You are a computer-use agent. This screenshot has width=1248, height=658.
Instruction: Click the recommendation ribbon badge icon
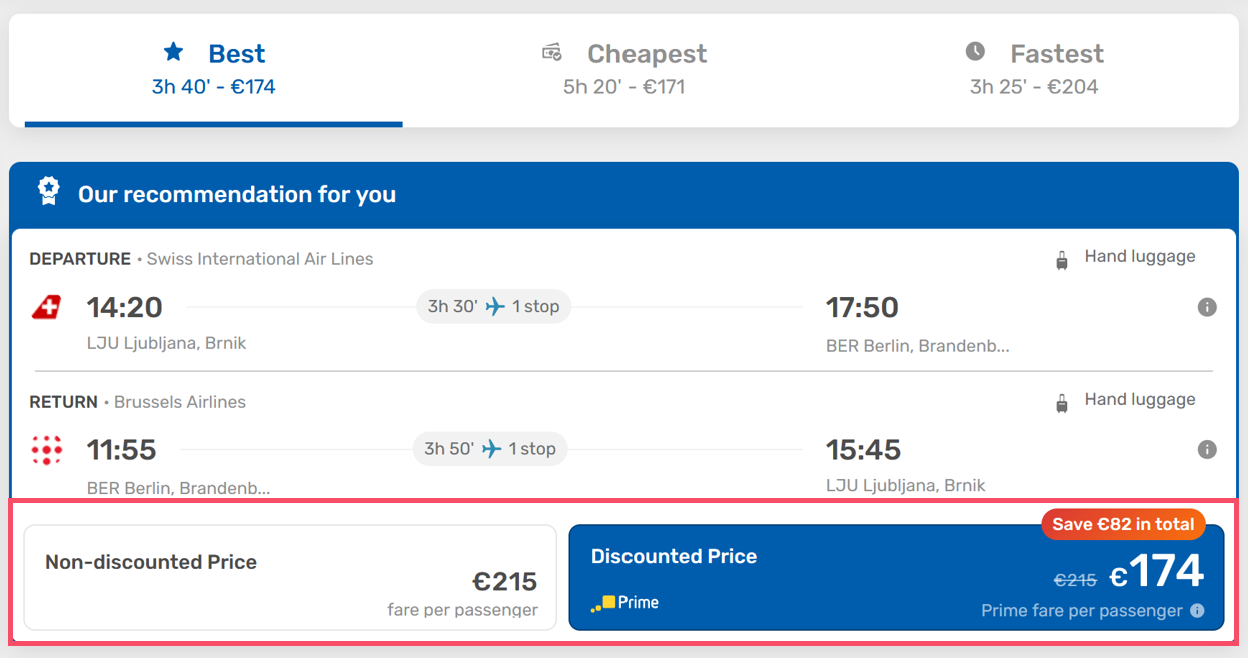[48, 191]
